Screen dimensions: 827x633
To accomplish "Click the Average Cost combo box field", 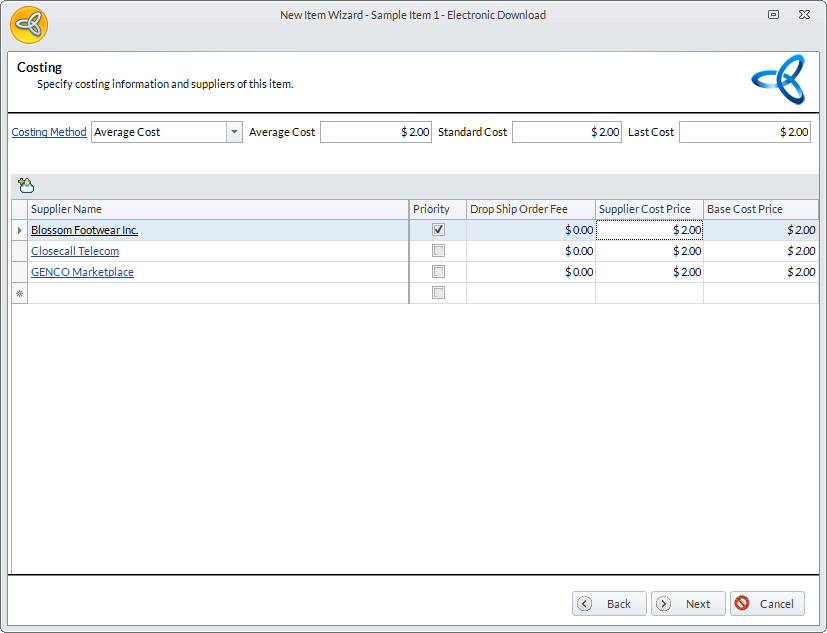I will pos(159,132).
